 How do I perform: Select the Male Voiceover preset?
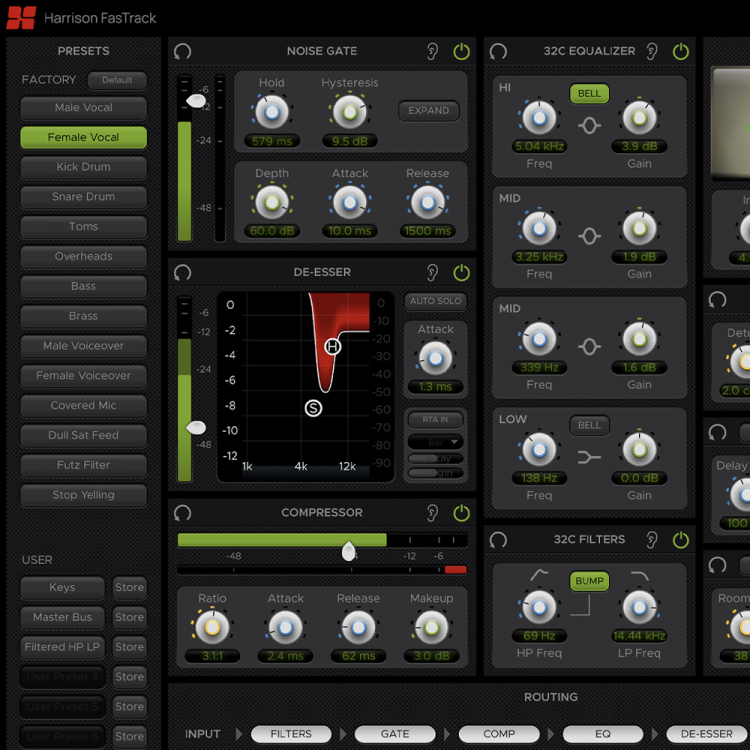click(x=83, y=346)
